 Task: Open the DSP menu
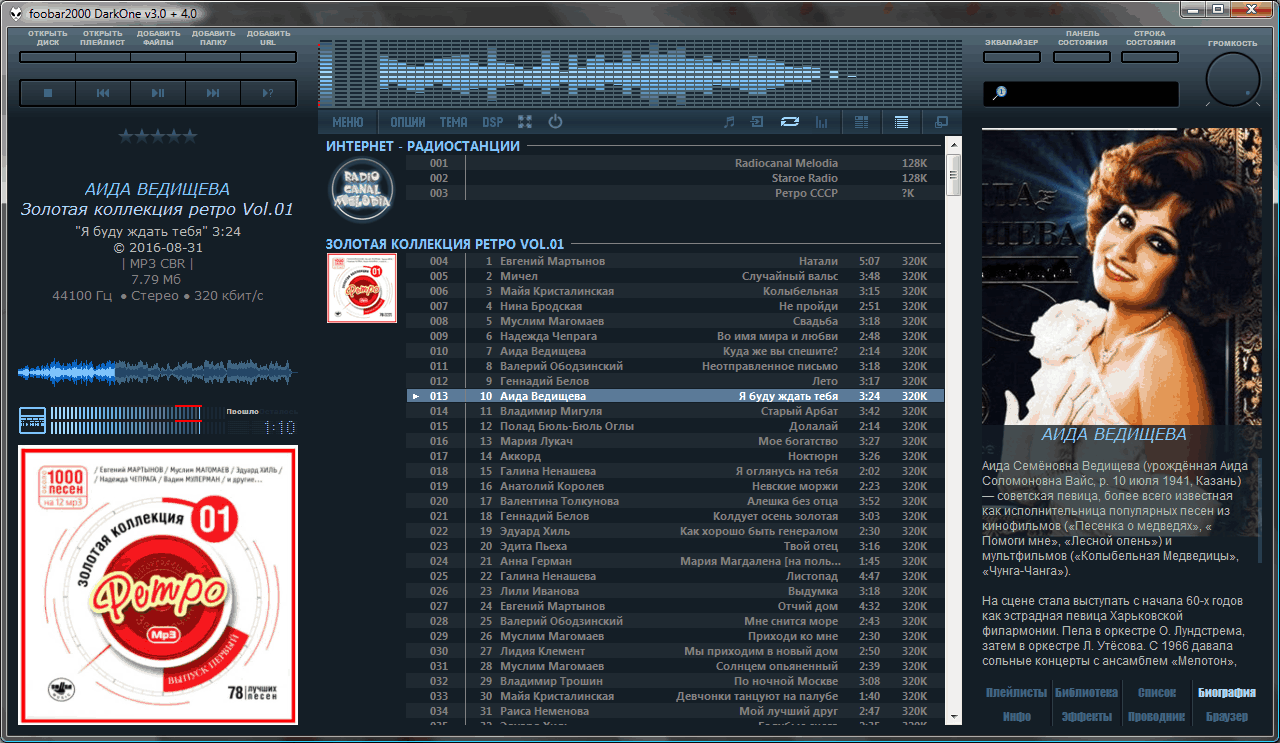tap(493, 122)
